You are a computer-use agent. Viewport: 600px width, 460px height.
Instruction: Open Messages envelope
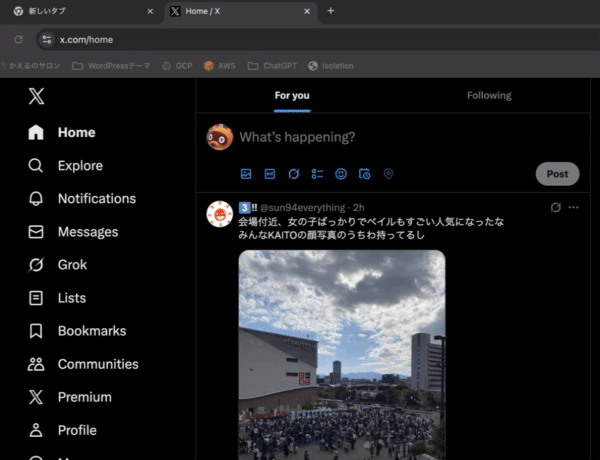[73, 232]
